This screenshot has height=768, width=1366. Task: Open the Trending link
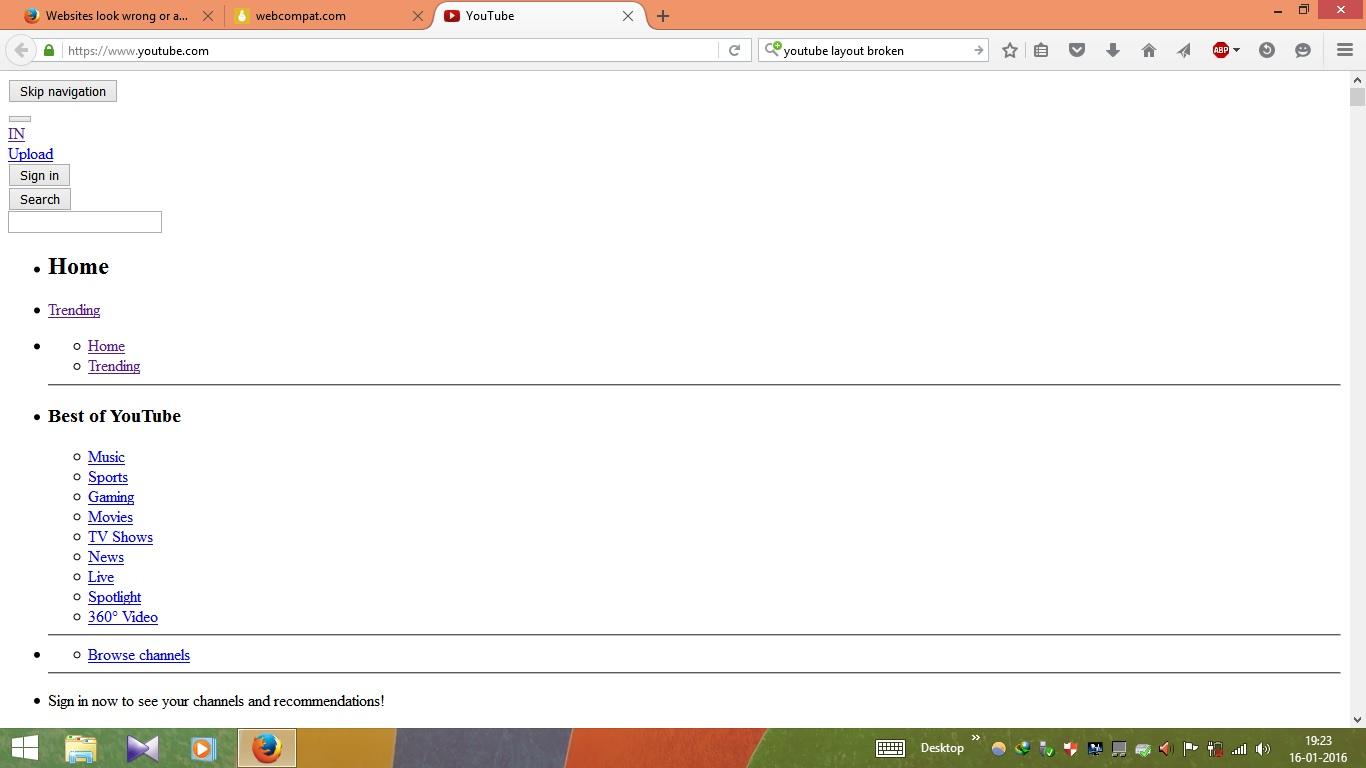click(74, 310)
